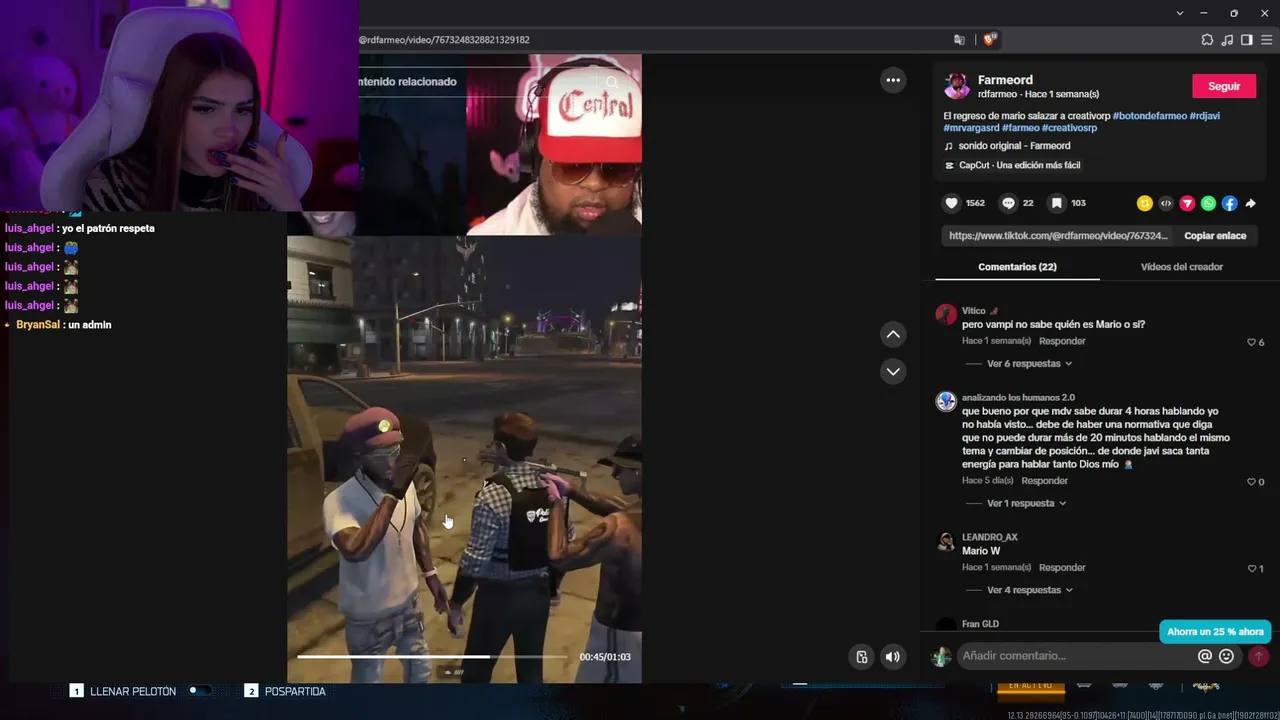
Task: Expand the 1 reply under analizando los humanos
Action: click(1028, 504)
